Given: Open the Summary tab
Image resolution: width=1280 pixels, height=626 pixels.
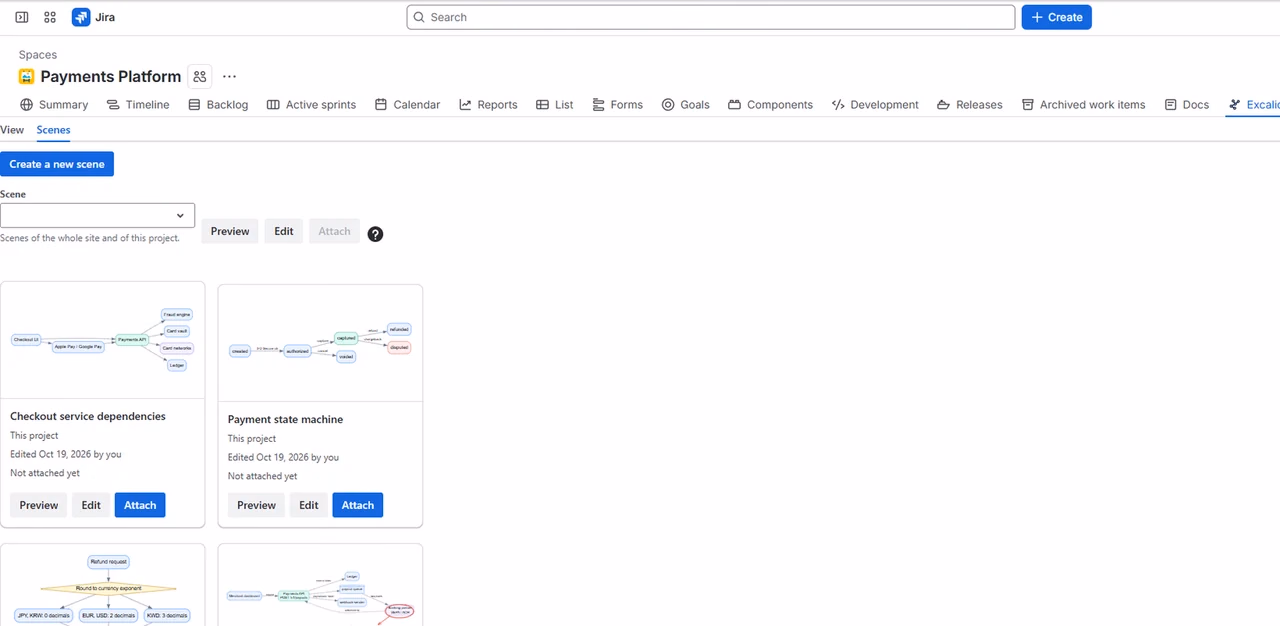Looking at the screenshot, I should pyautogui.click(x=54, y=104).
